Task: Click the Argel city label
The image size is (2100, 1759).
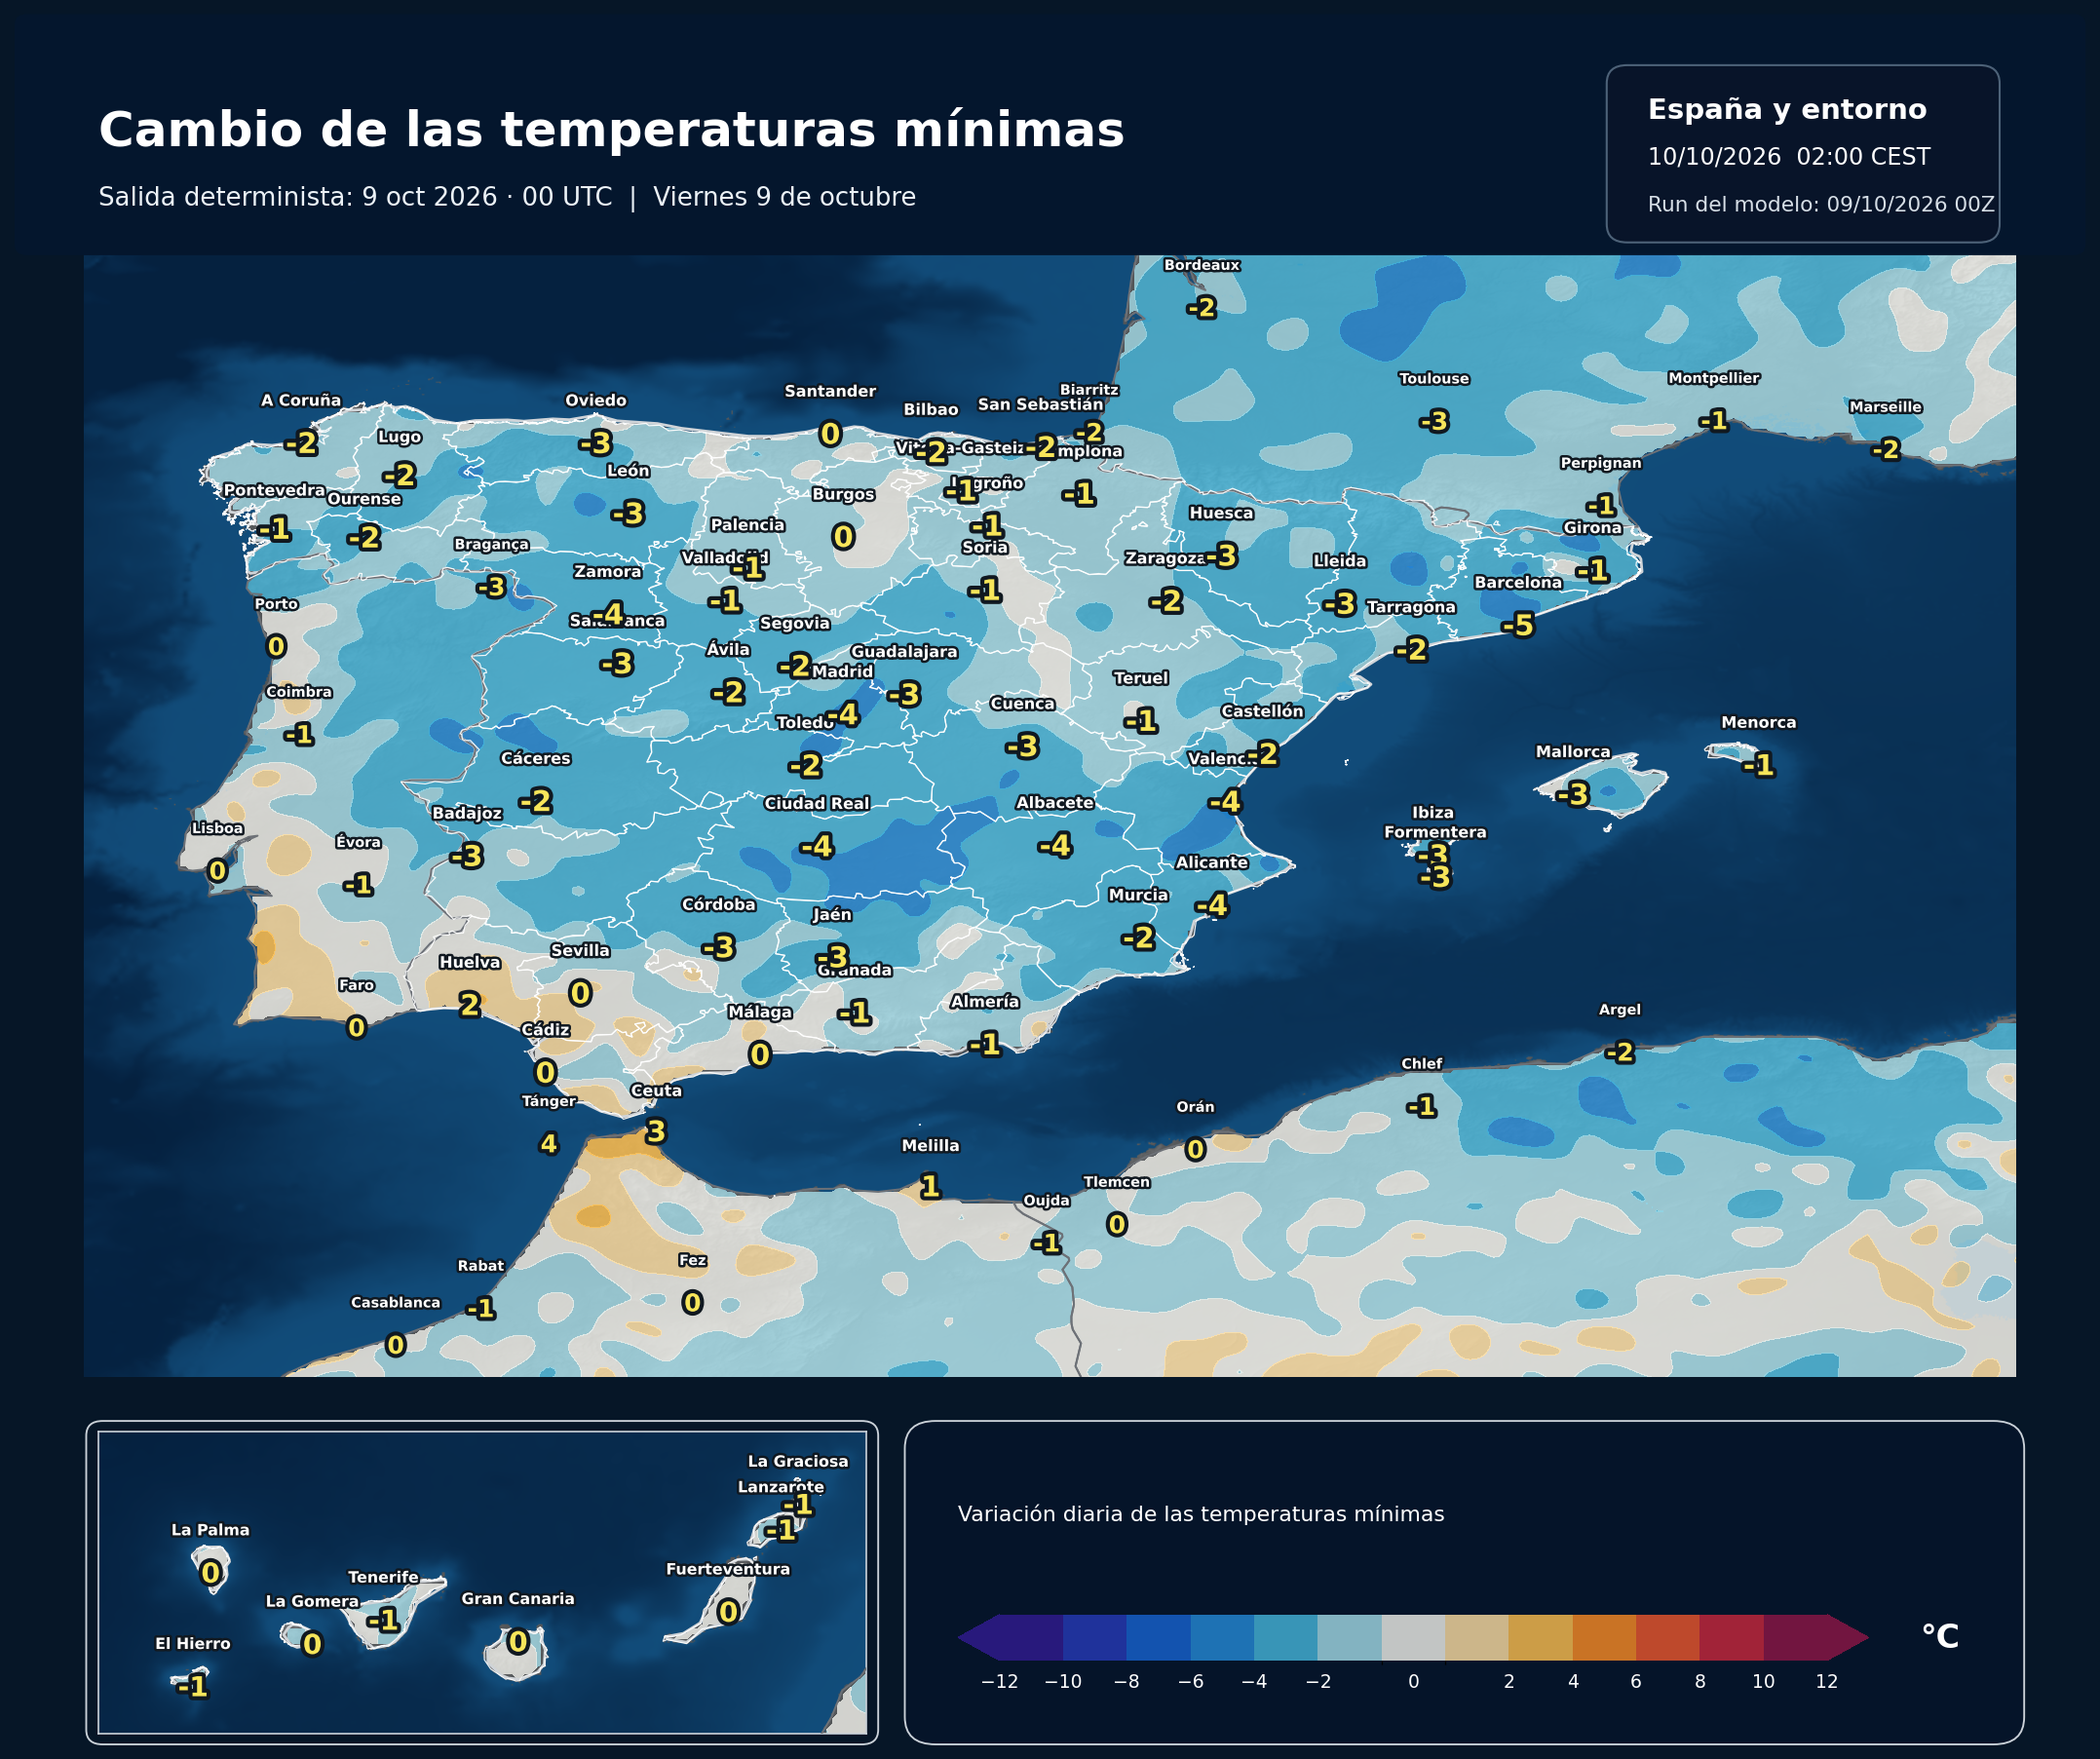Action: (1619, 1010)
